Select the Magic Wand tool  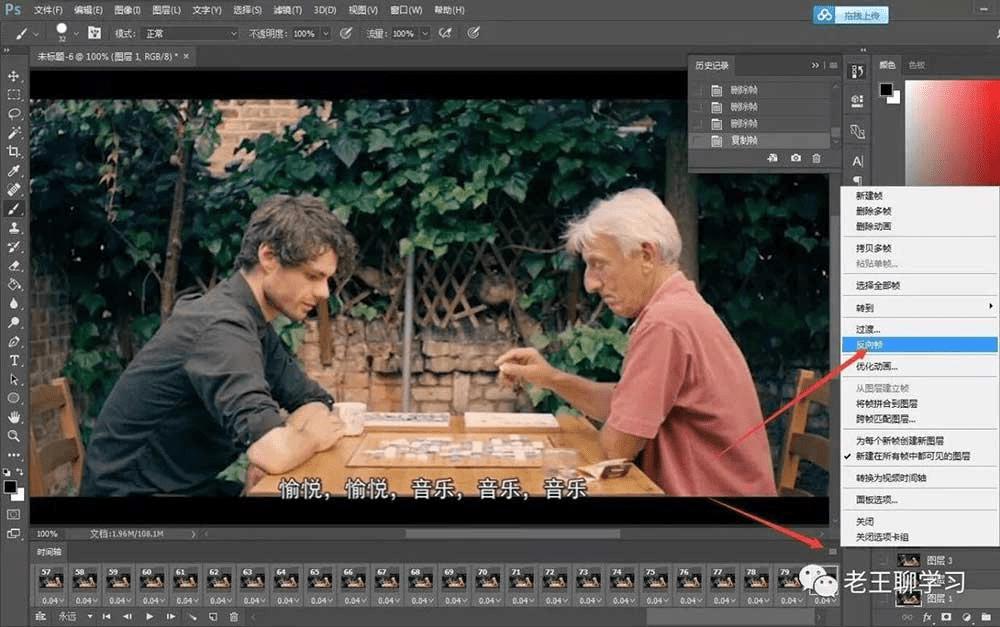coord(13,133)
